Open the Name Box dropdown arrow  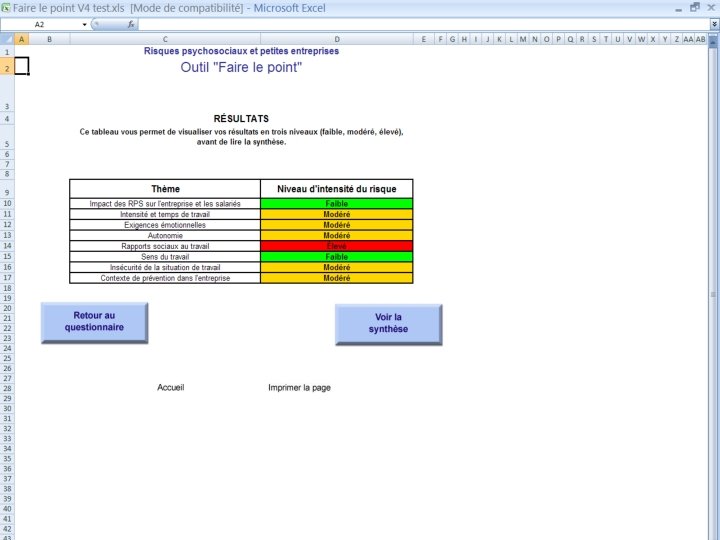84,24
